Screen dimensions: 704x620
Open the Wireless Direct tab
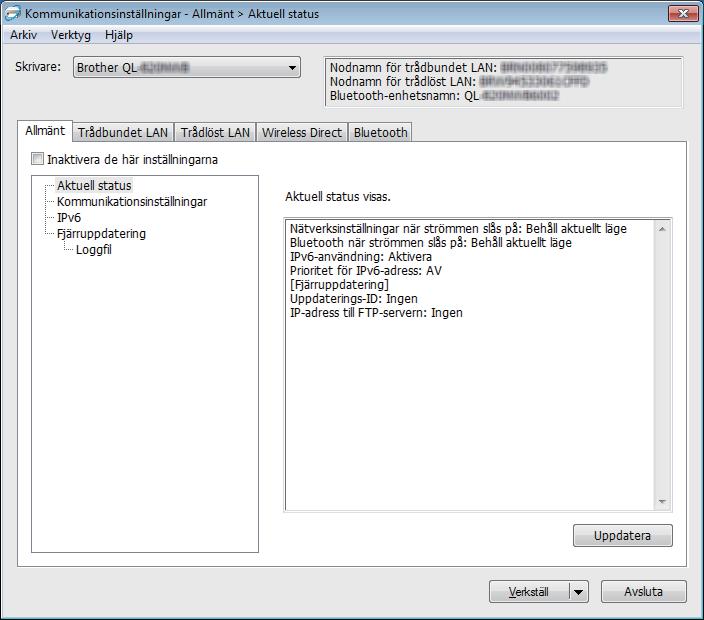tap(302, 132)
